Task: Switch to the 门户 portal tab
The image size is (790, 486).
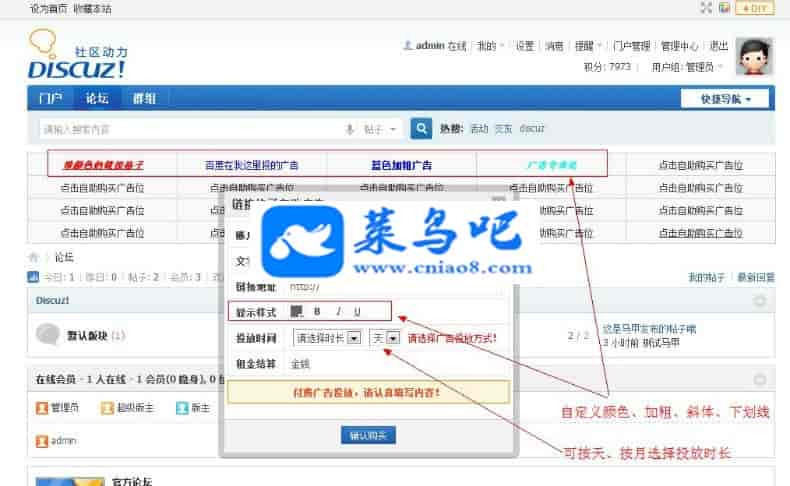Action: click(50, 99)
